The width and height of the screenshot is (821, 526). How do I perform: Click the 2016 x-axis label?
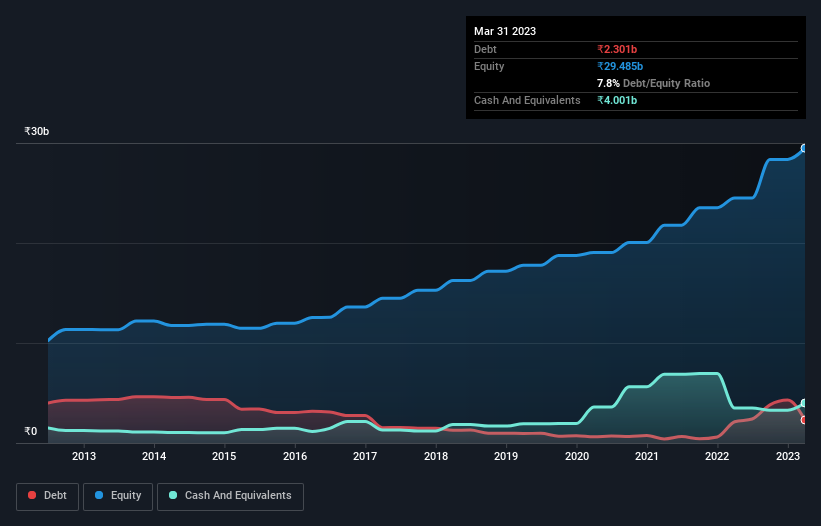tap(295, 456)
